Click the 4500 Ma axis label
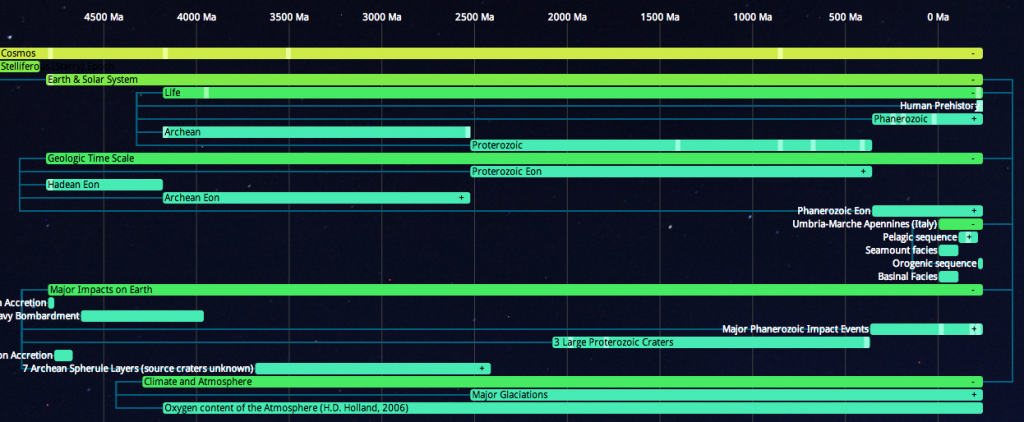1024x422 pixels. [x=104, y=18]
